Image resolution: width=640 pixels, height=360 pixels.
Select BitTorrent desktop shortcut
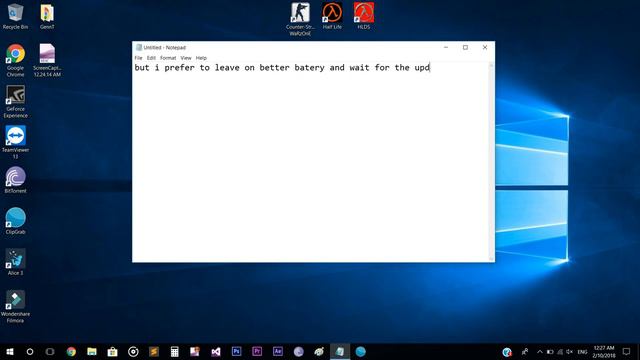coord(16,180)
